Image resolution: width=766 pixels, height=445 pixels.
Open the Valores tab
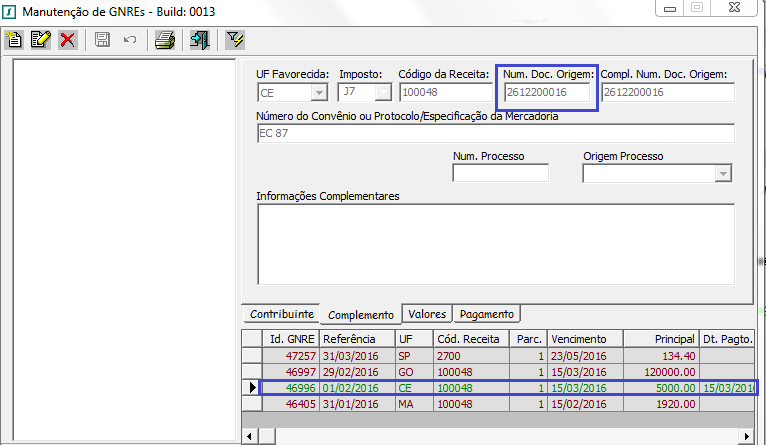coord(427,314)
